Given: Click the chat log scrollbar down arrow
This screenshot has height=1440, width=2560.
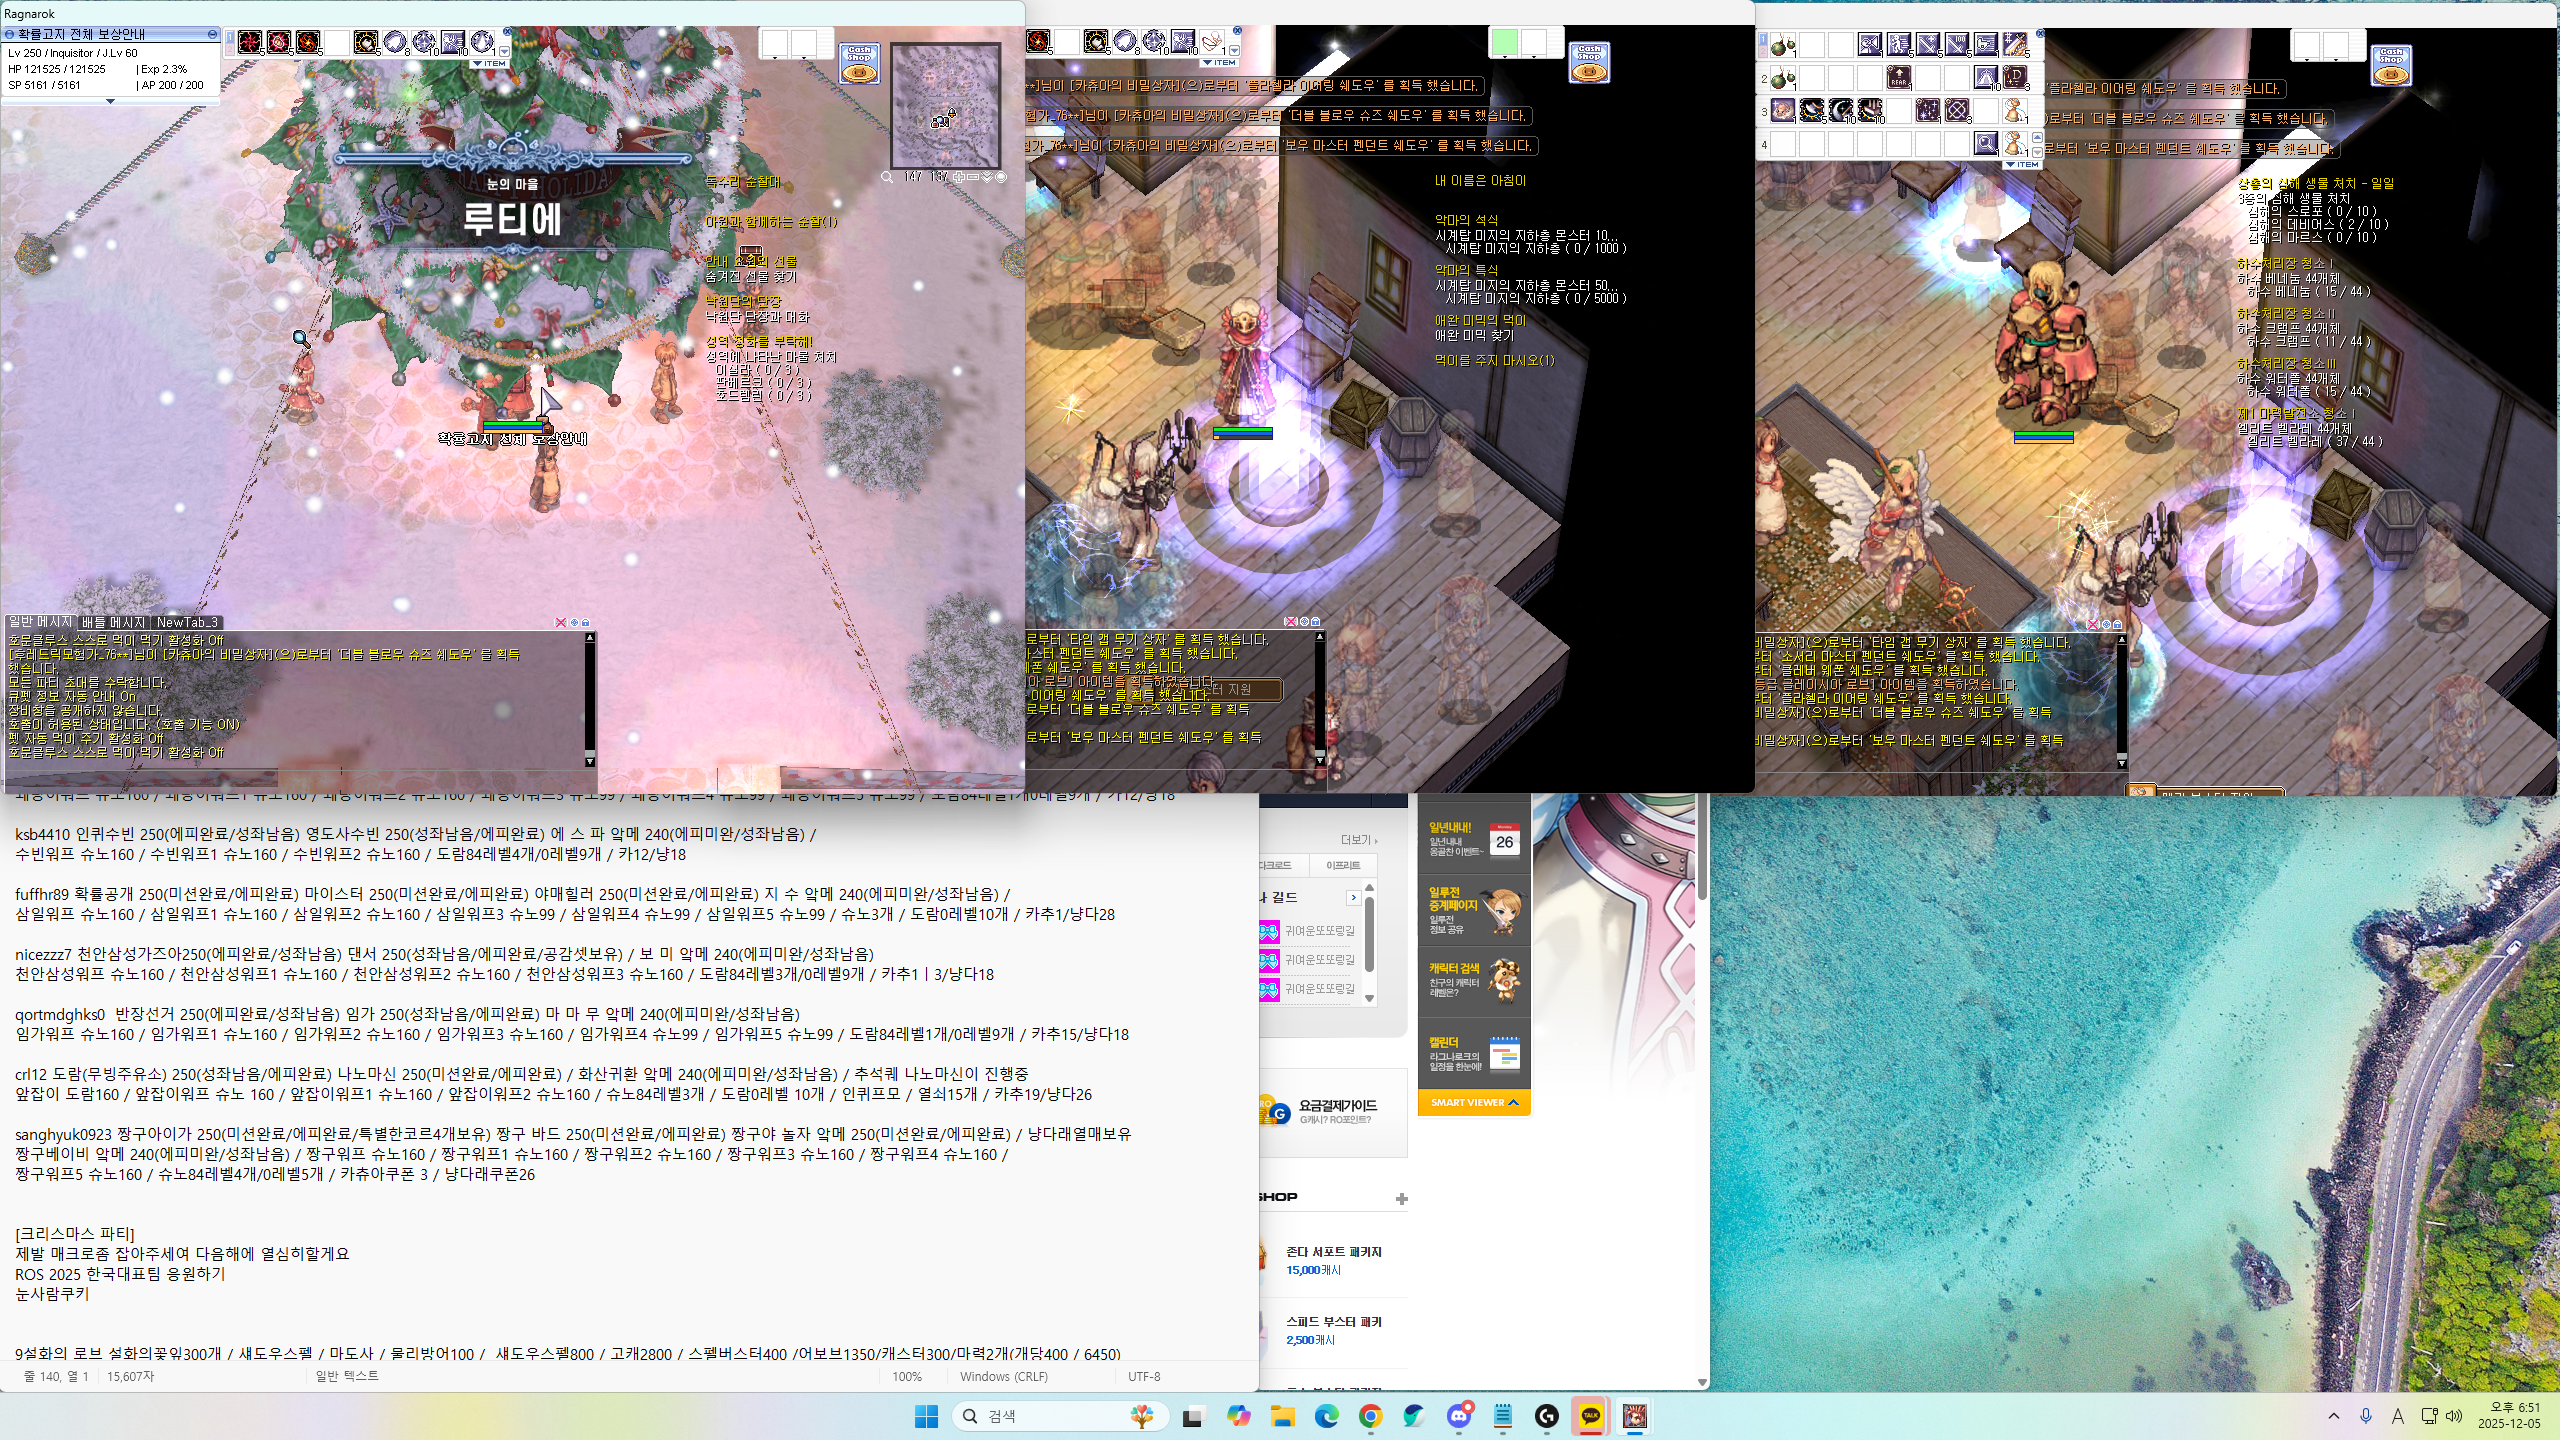Looking at the screenshot, I should [x=590, y=760].
